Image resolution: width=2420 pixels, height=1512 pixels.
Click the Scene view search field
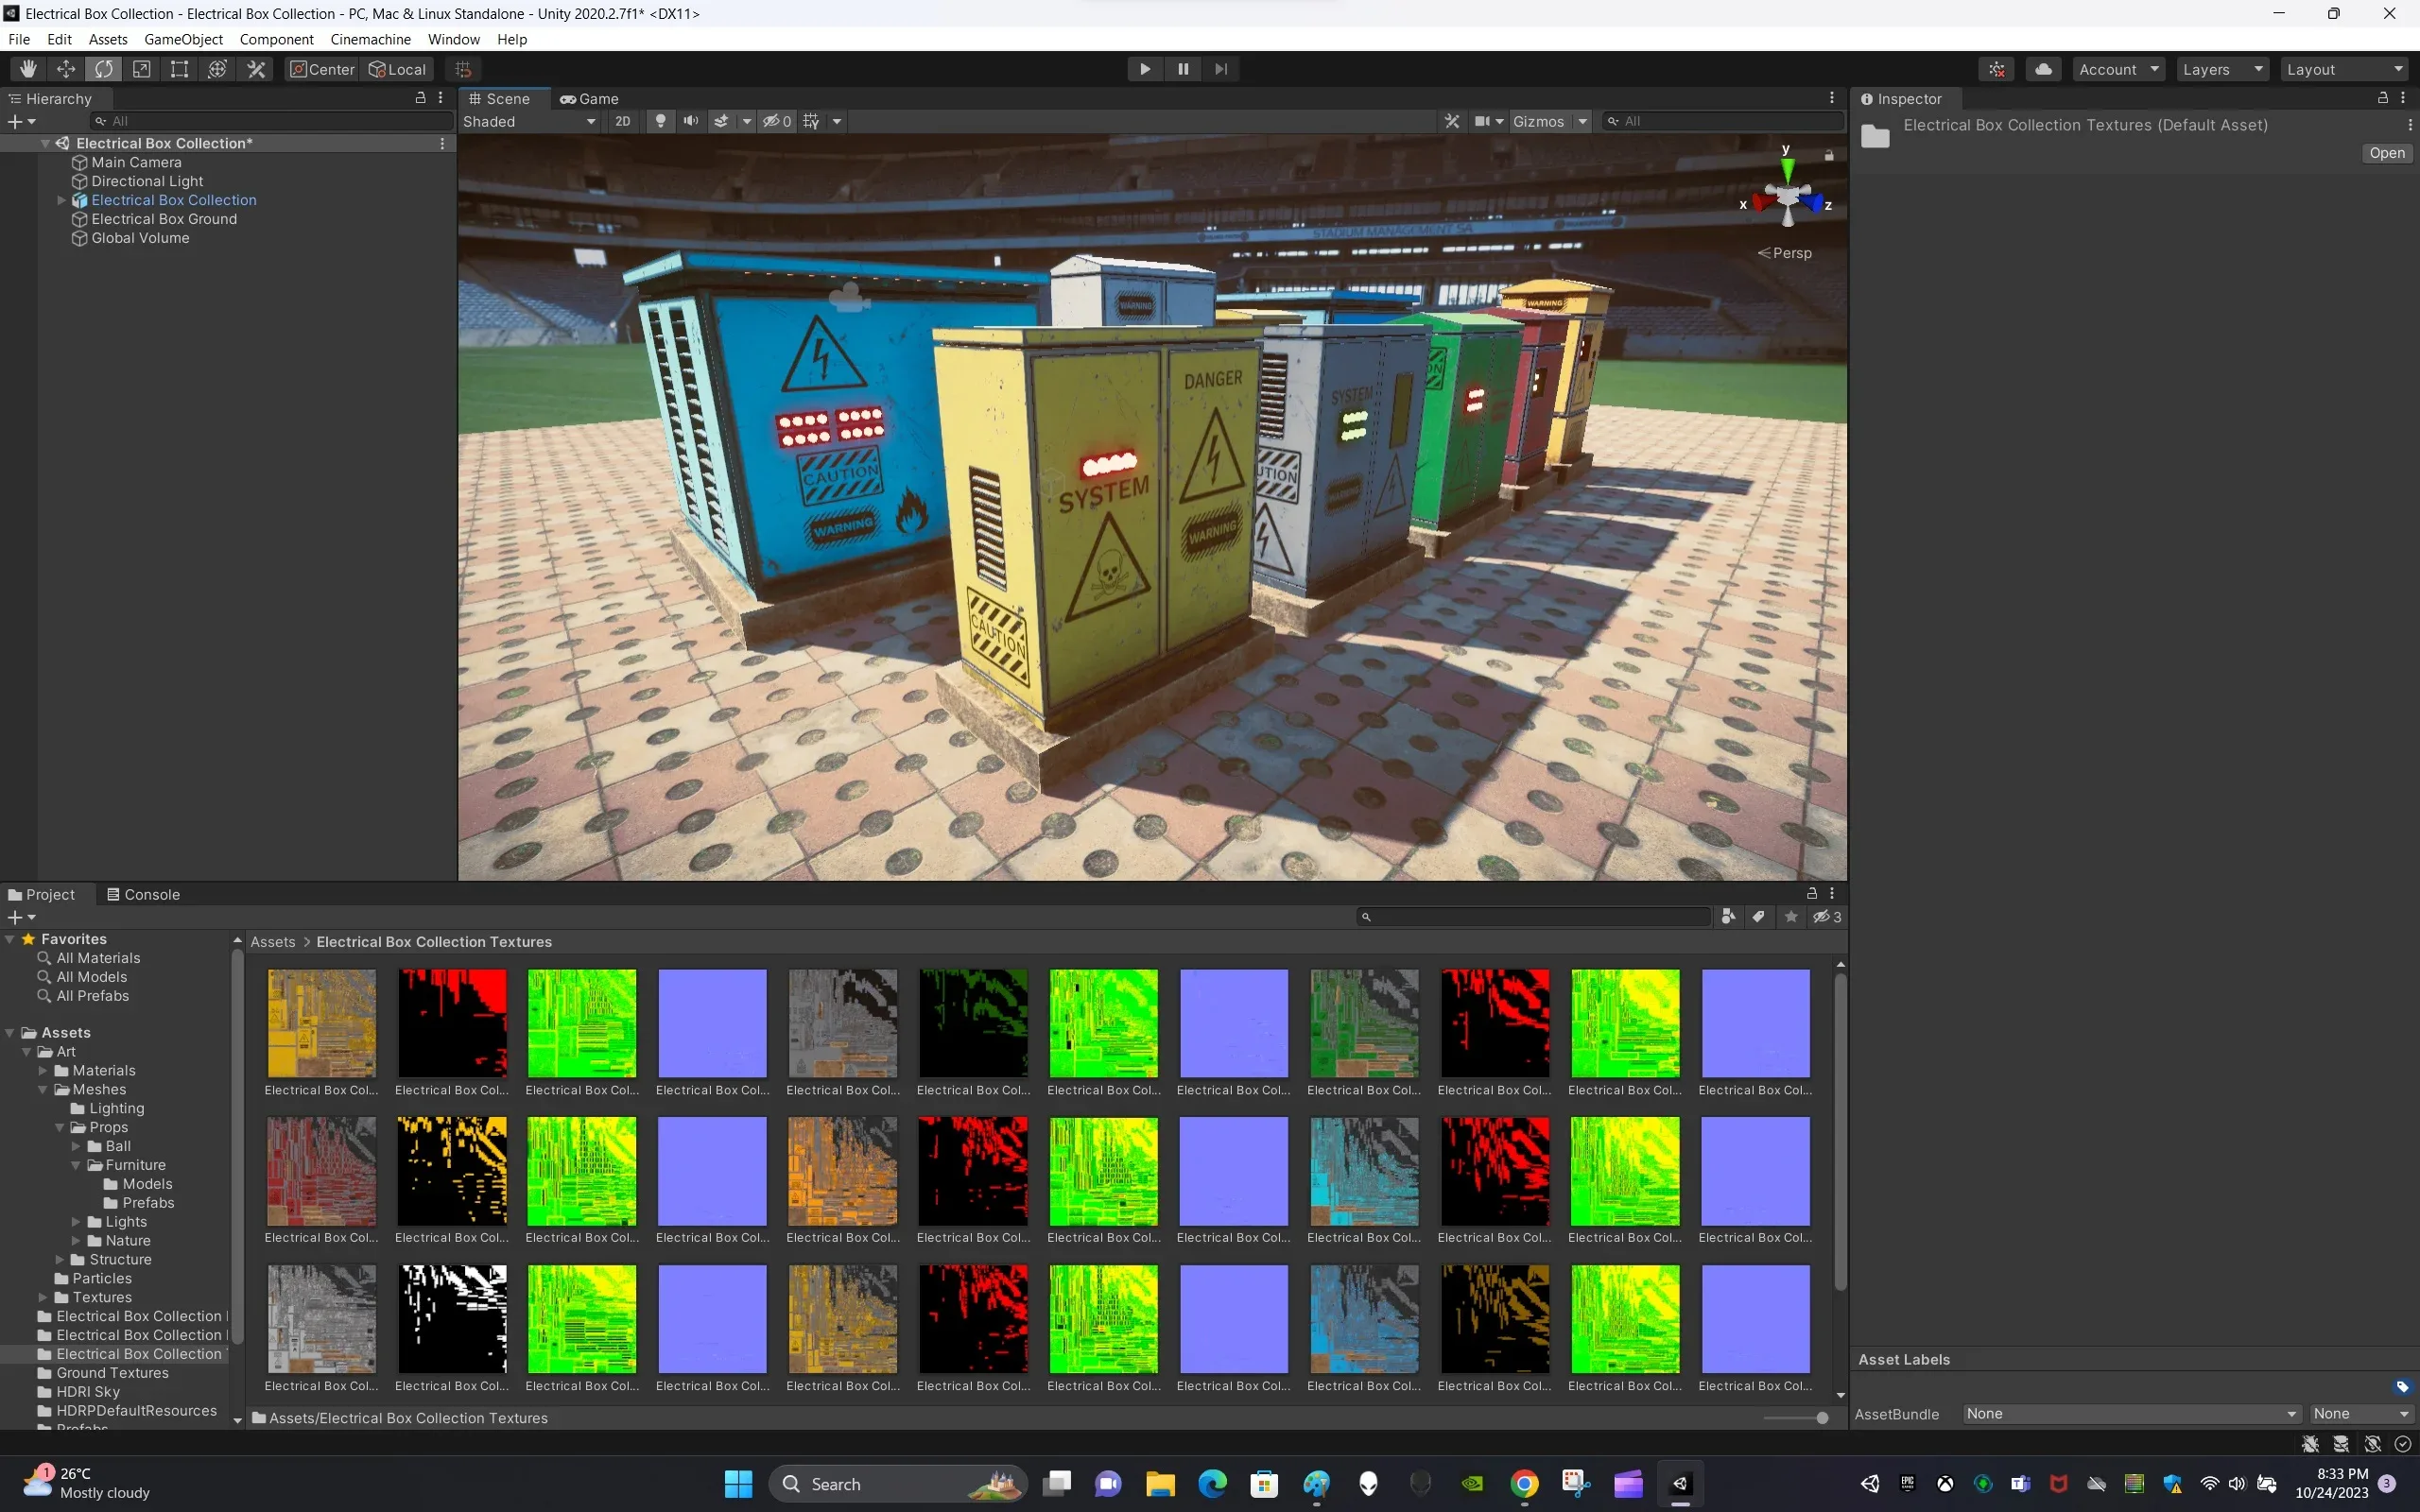coord(1723,121)
